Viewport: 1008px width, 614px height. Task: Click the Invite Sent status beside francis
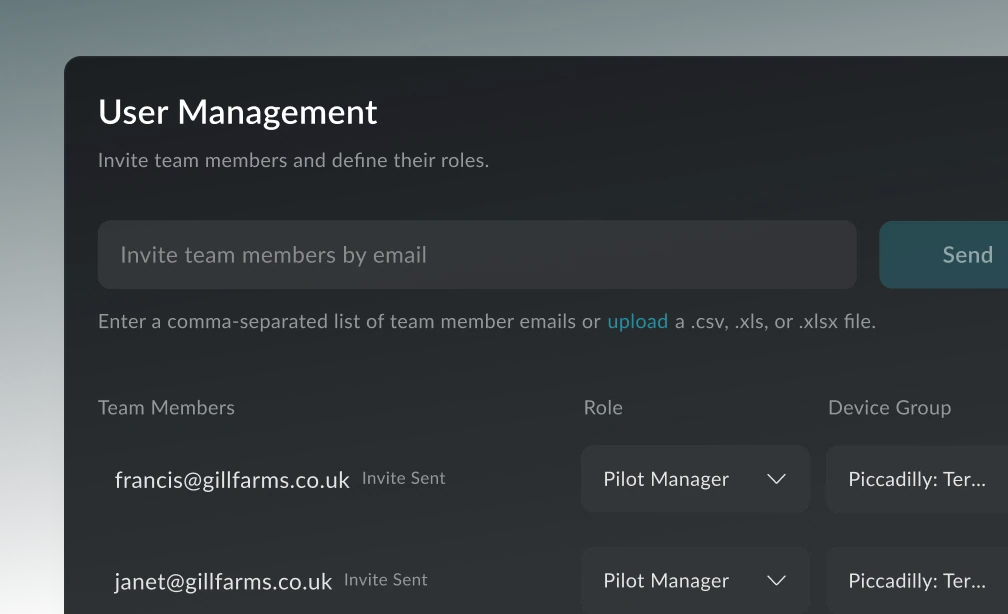[x=404, y=479]
